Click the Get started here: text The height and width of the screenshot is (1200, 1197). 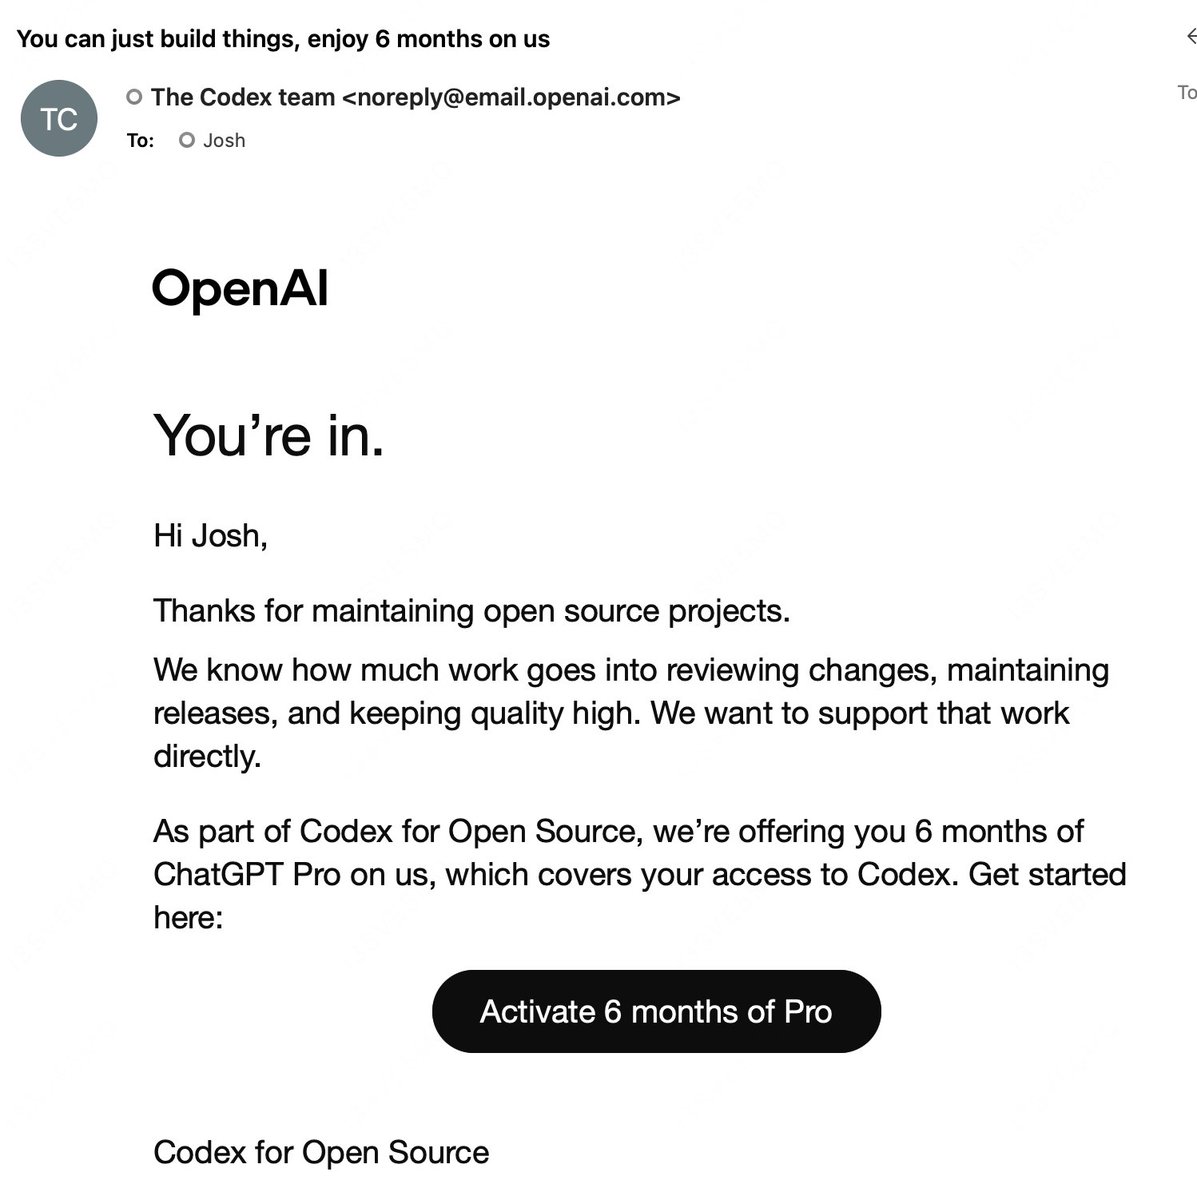pos(640,895)
